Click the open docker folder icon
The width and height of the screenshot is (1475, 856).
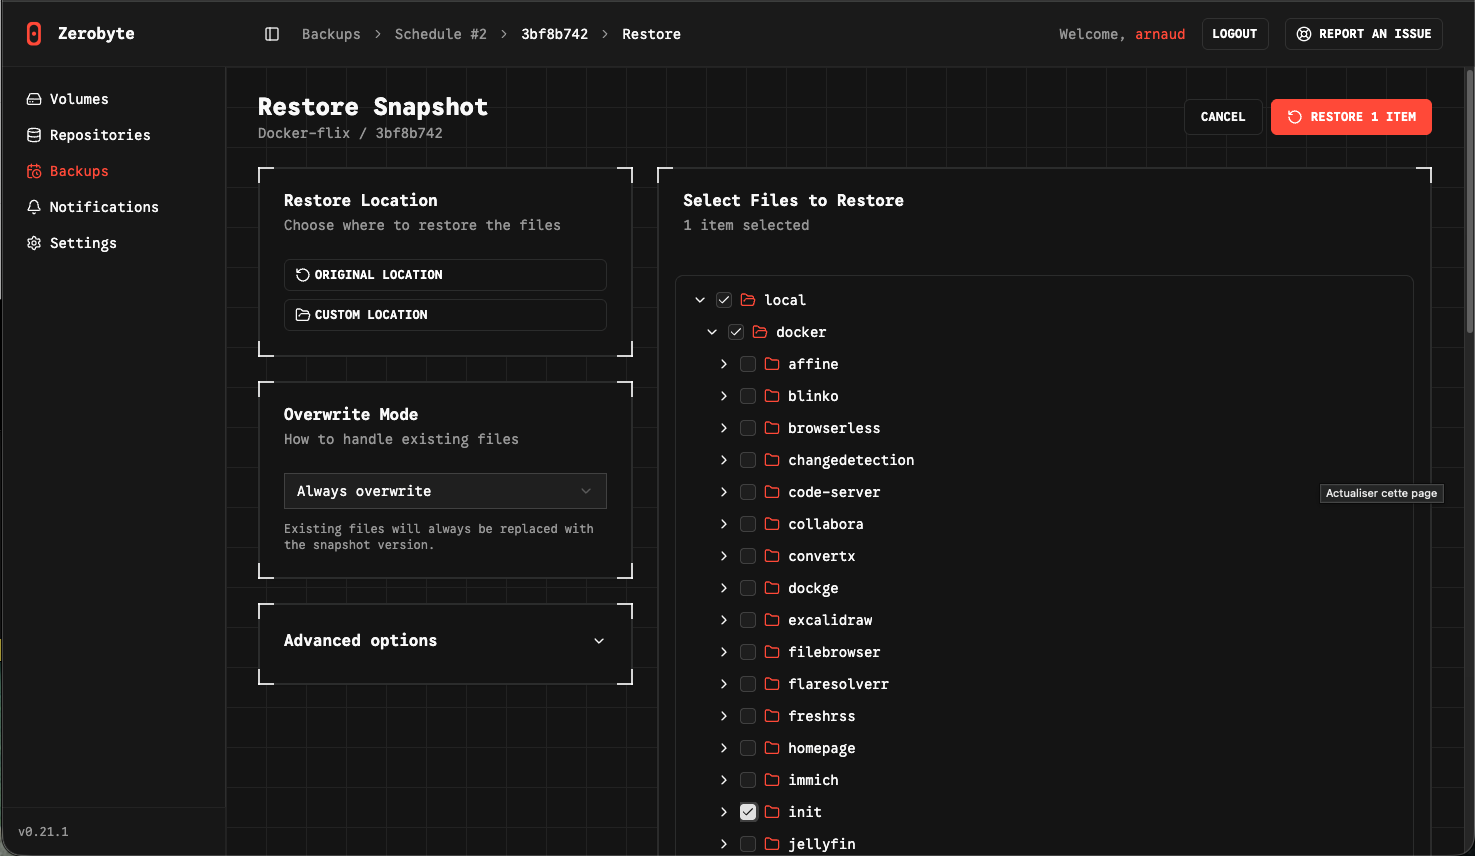click(760, 332)
